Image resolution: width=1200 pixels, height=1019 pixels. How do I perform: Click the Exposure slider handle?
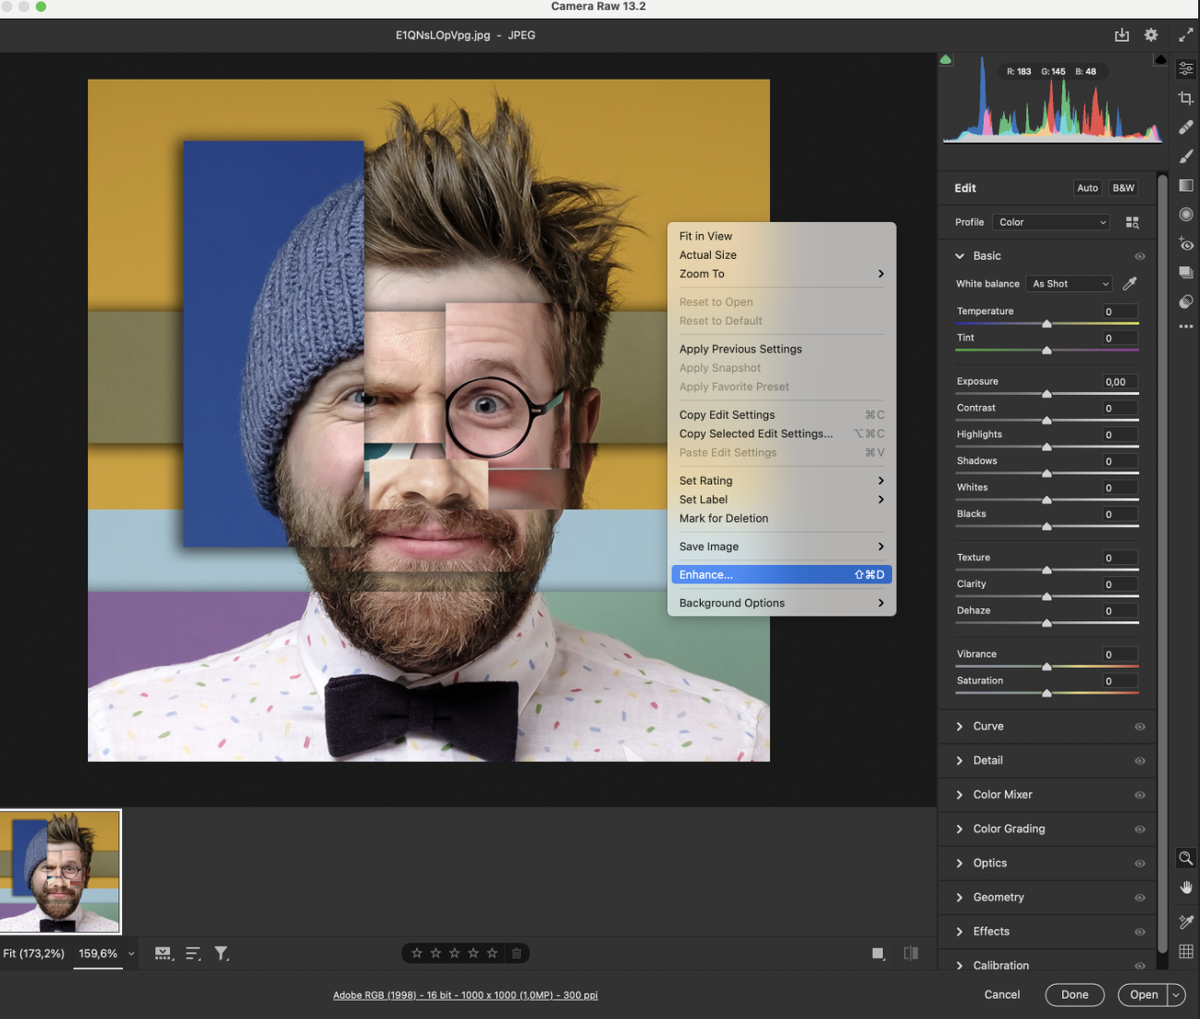[x=1047, y=394]
